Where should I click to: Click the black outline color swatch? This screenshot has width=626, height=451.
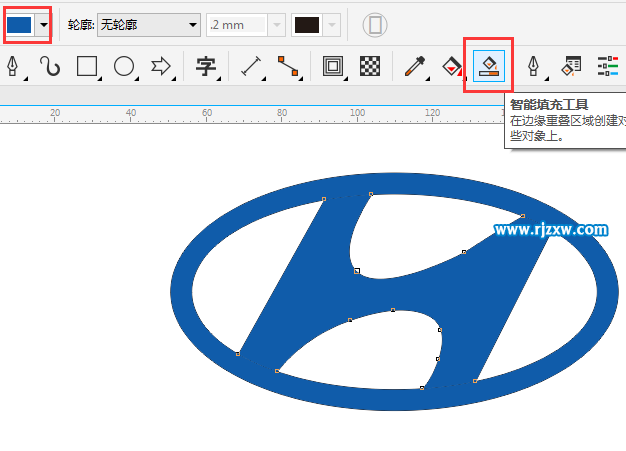[307, 25]
